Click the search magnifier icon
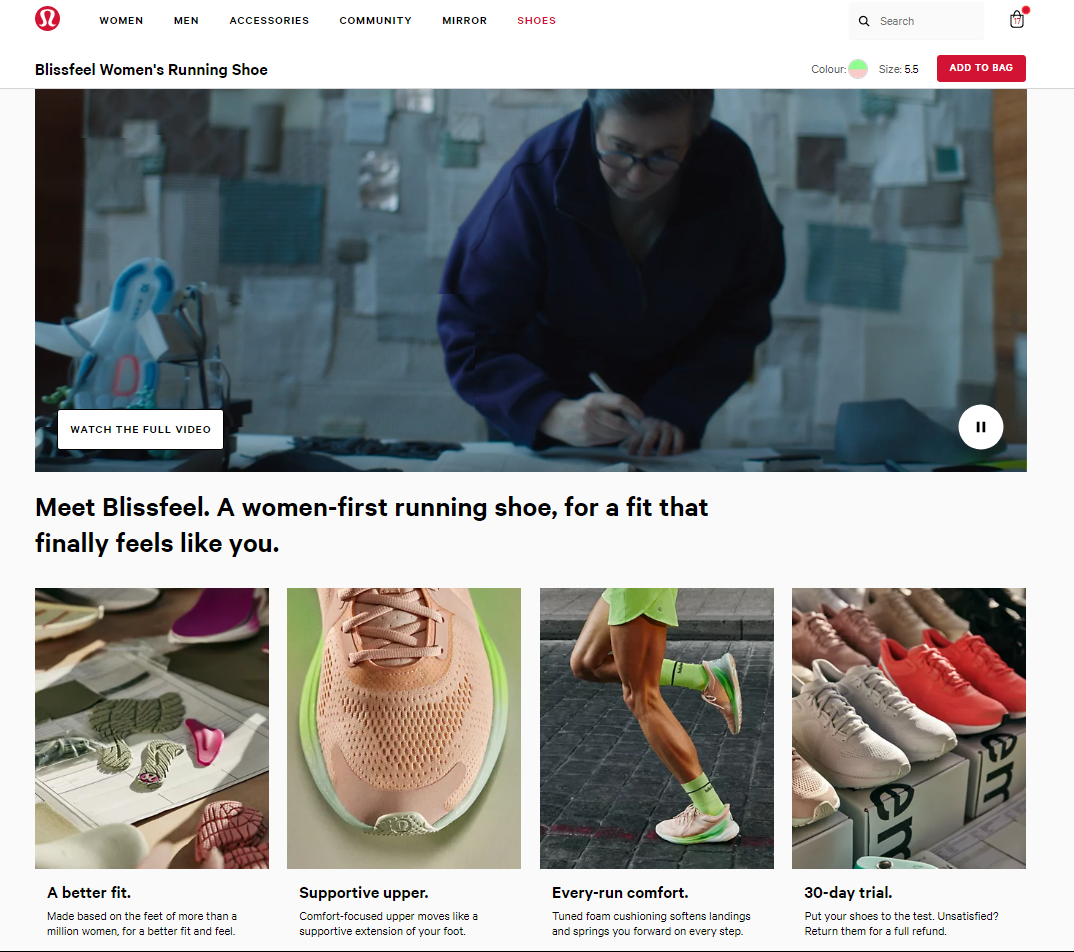The image size is (1074, 952). click(x=864, y=21)
